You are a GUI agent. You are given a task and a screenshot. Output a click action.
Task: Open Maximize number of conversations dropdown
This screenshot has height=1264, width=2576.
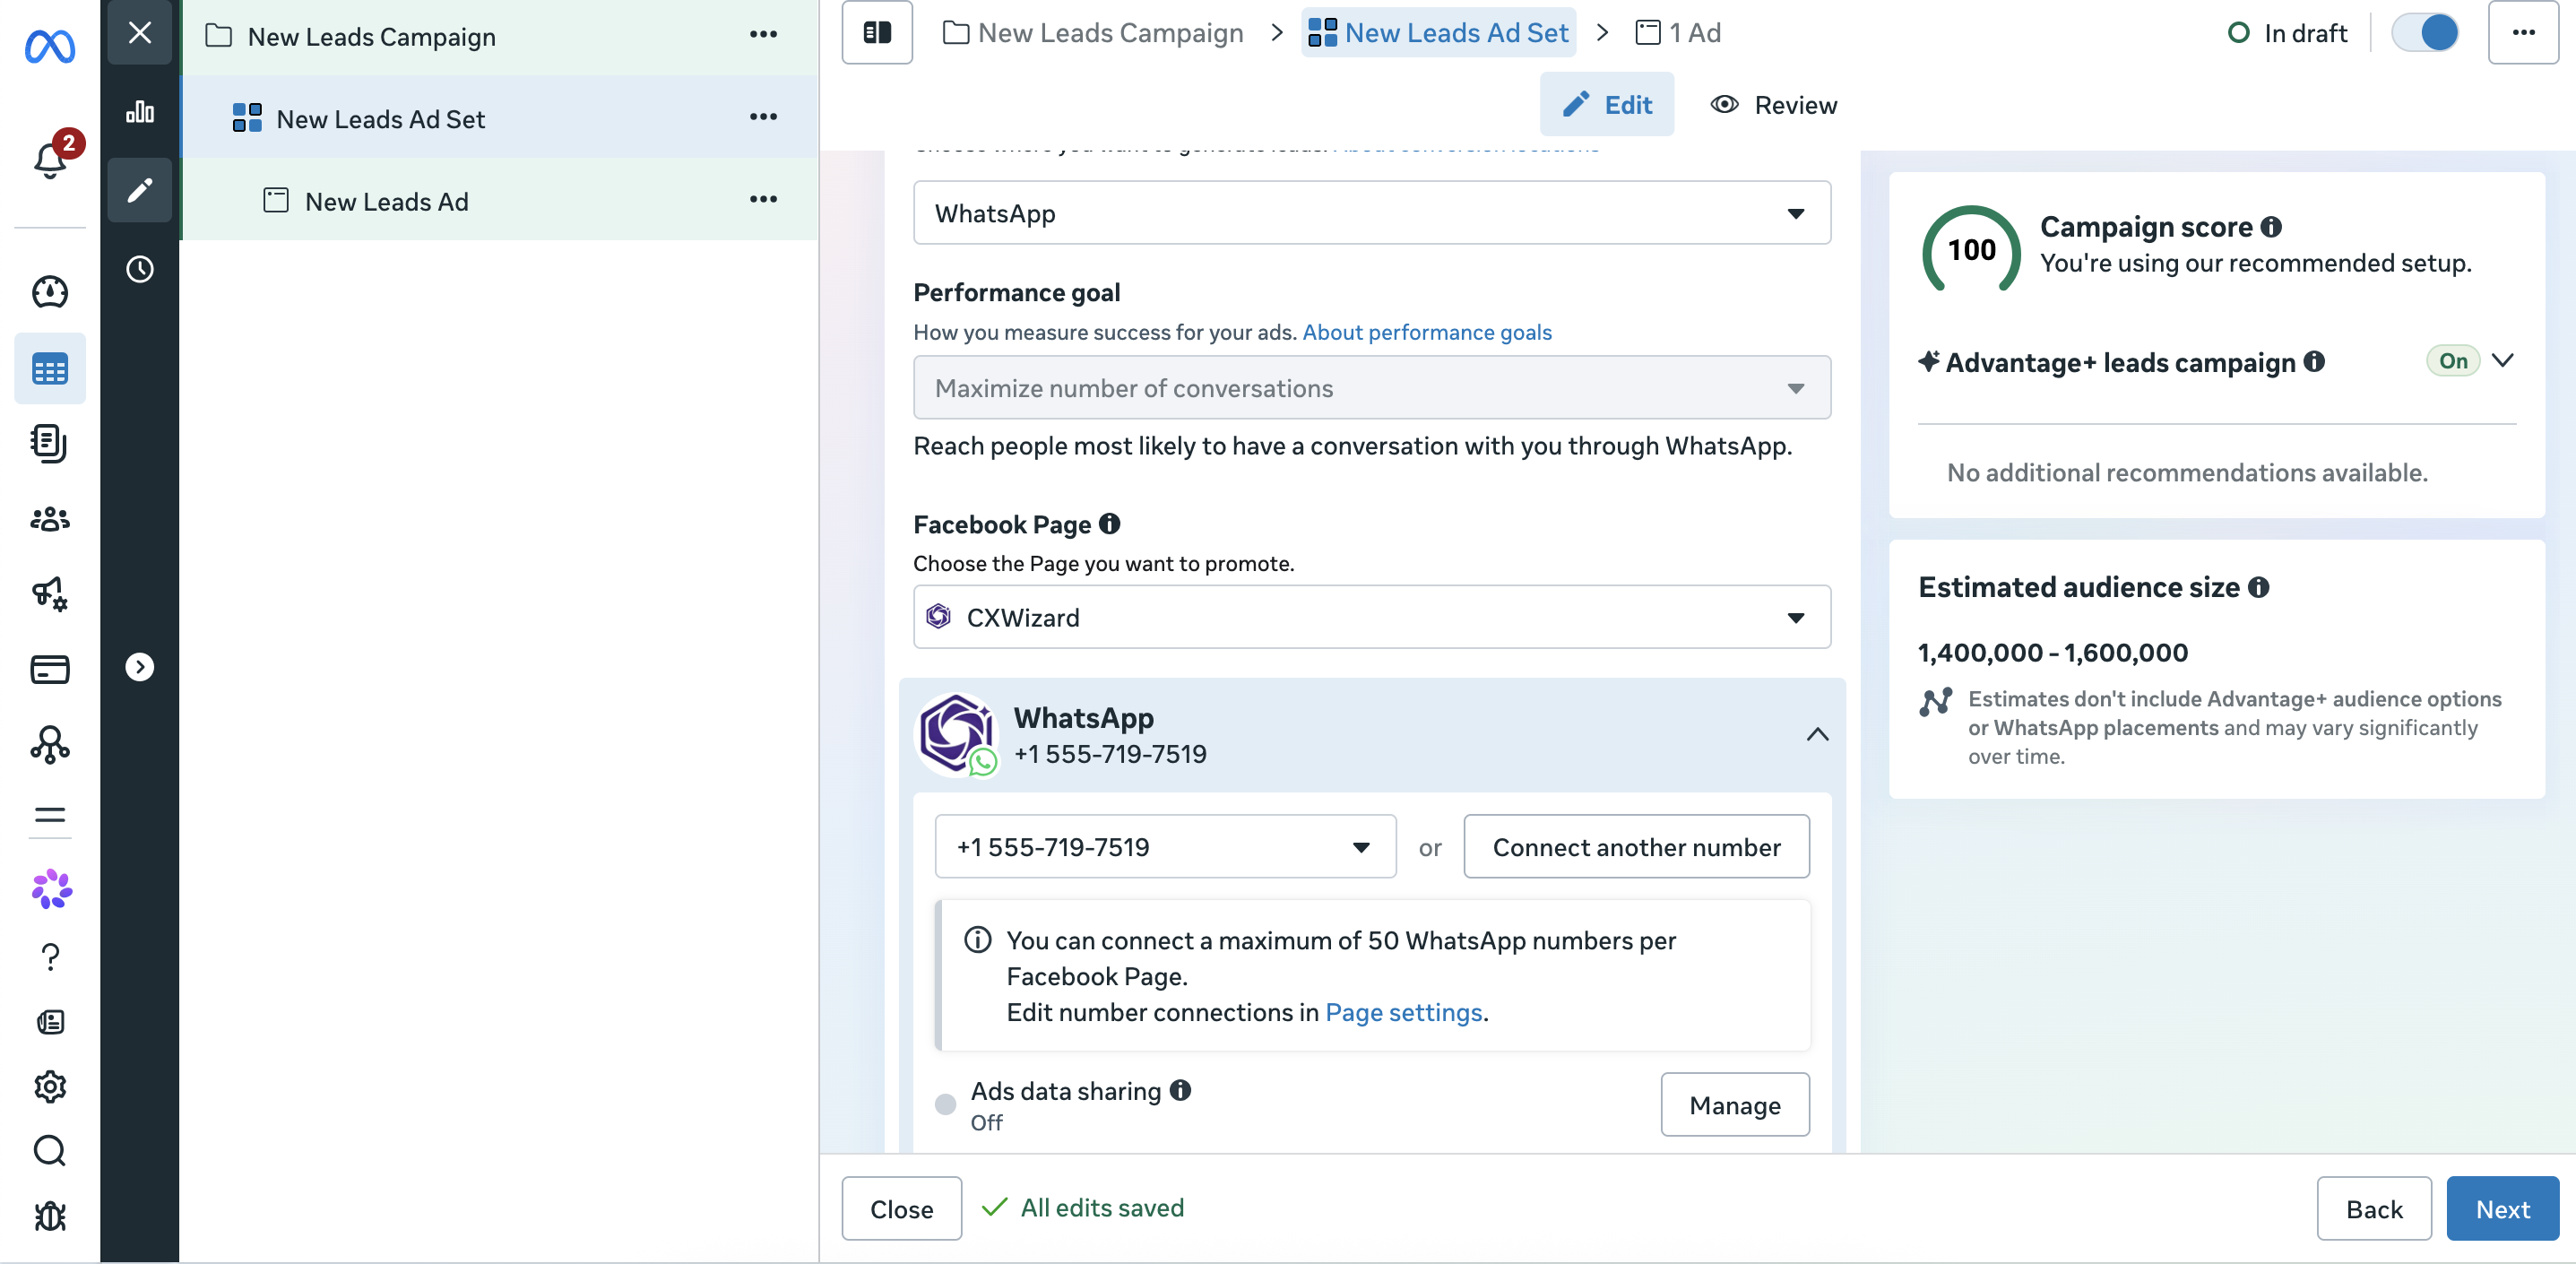tap(1372, 388)
